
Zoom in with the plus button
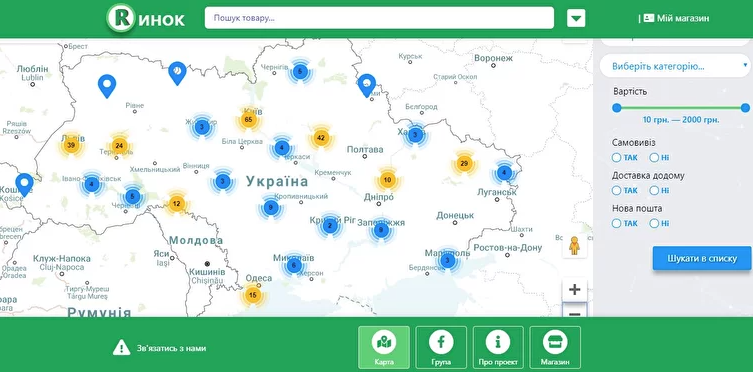(x=574, y=289)
